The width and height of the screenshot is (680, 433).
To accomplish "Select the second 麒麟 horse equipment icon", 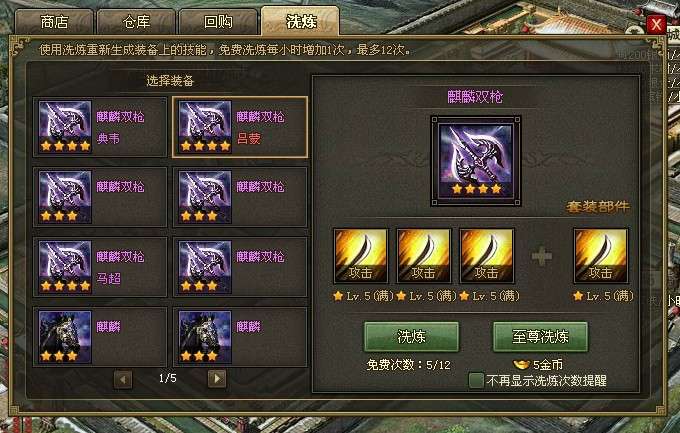I will [x=205, y=337].
